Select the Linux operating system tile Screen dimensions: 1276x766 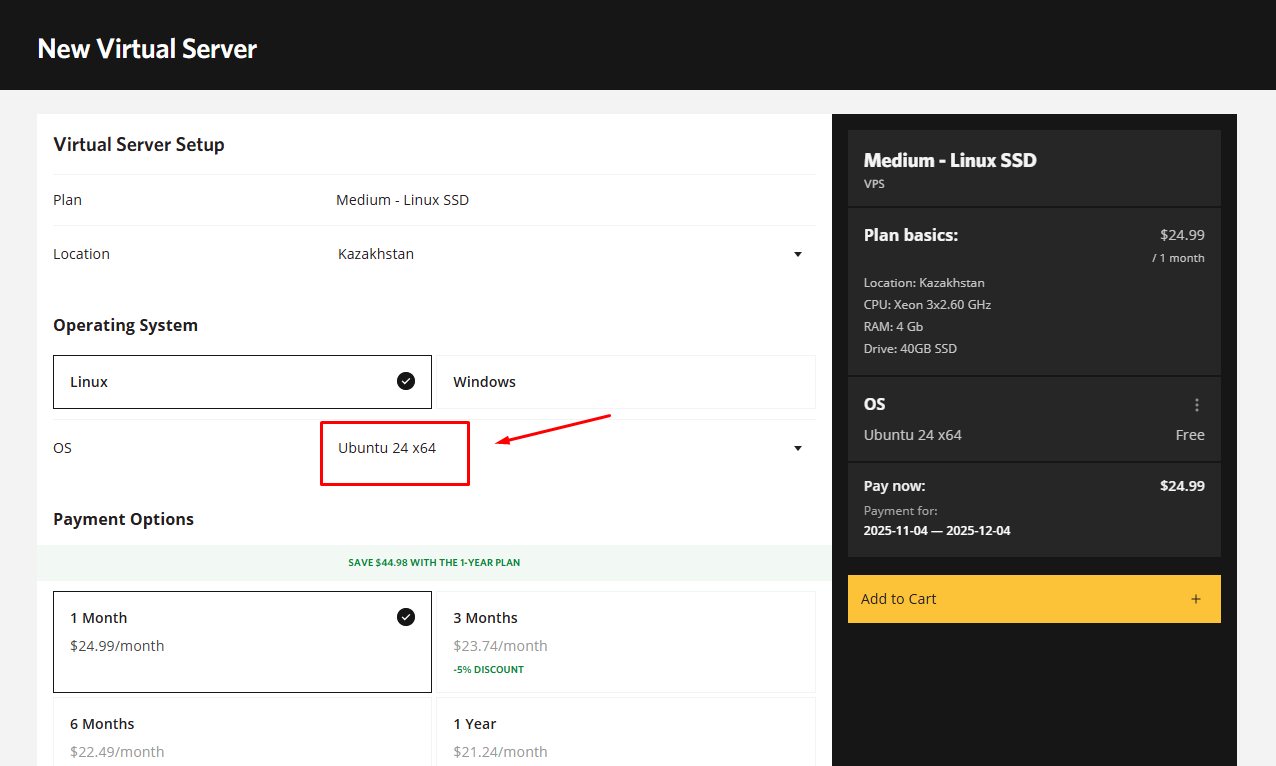click(242, 382)
